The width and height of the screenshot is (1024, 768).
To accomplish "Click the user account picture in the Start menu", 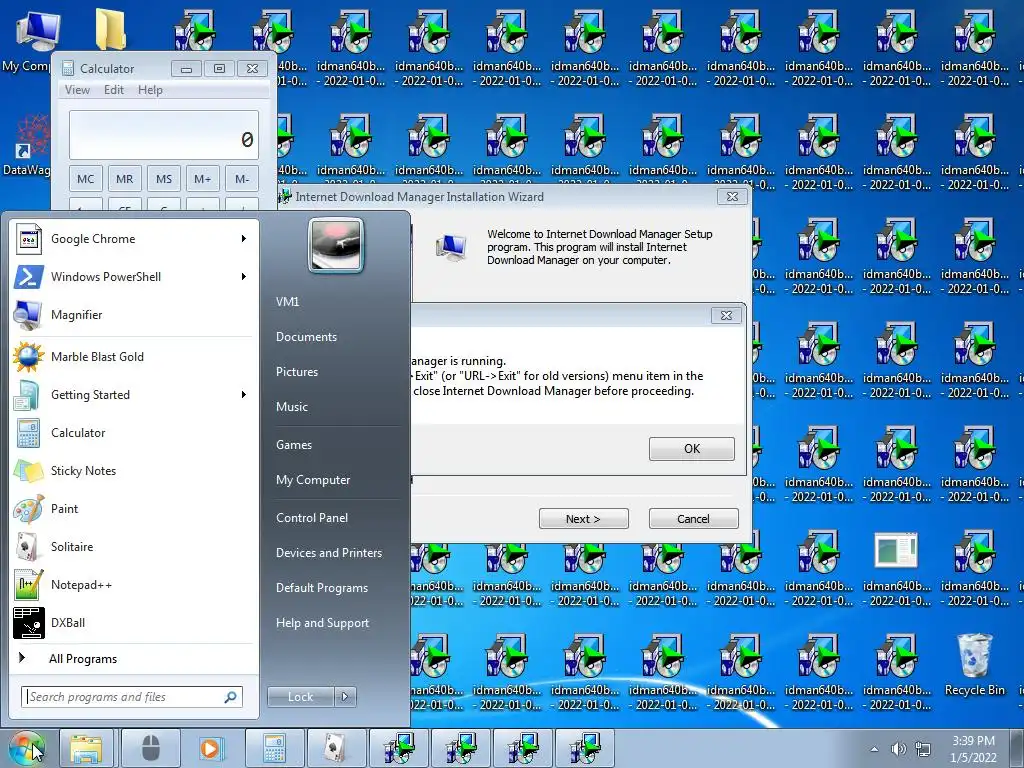I will pos(336,245).
